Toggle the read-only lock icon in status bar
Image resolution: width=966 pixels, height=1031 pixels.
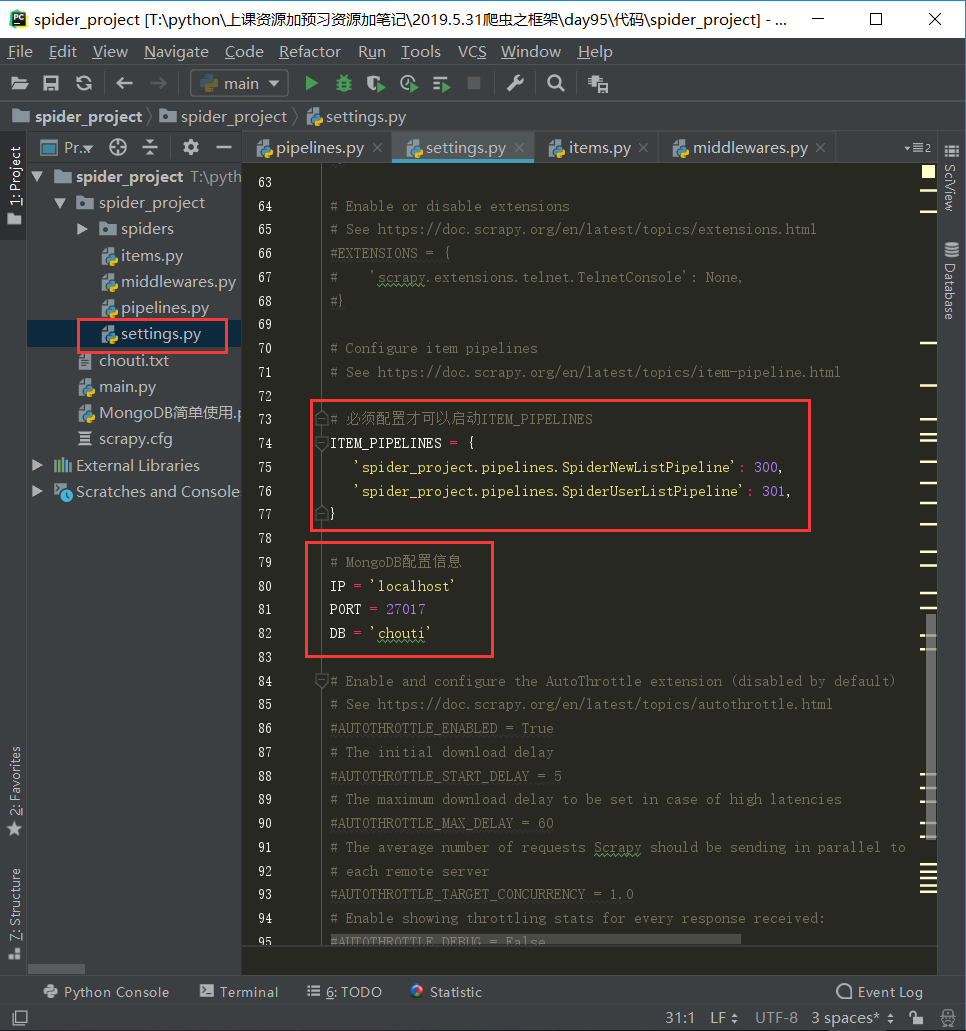[x=917, y=1018]
